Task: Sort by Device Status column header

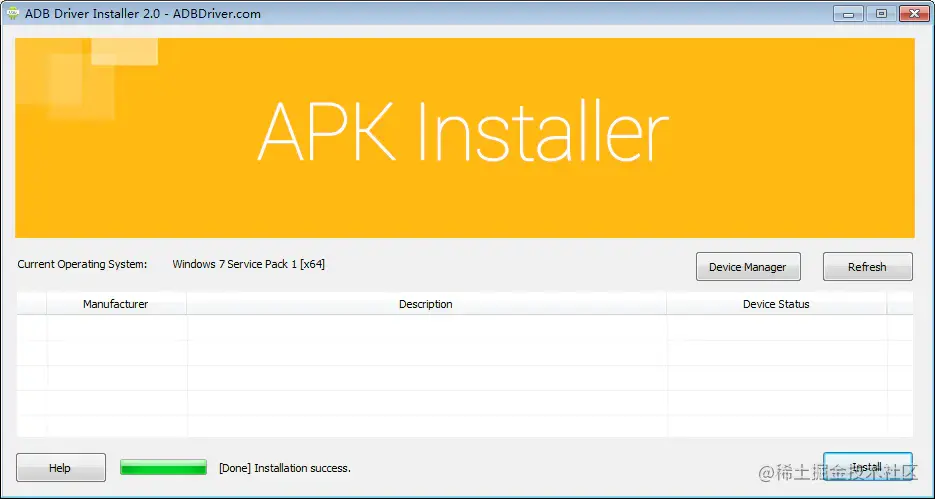Action: click(776, 304)
